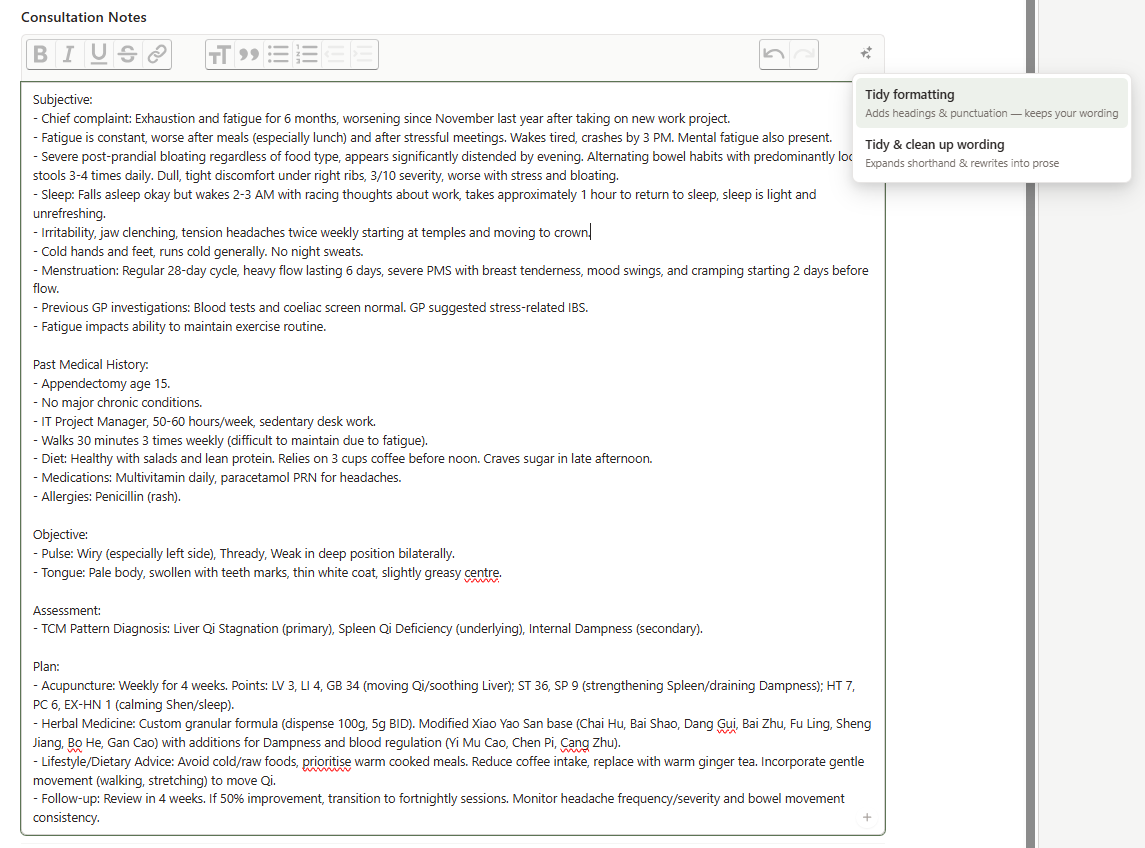Click 'Cold hands and feet' line
The image size is (1145, 848).
point(198,251)
